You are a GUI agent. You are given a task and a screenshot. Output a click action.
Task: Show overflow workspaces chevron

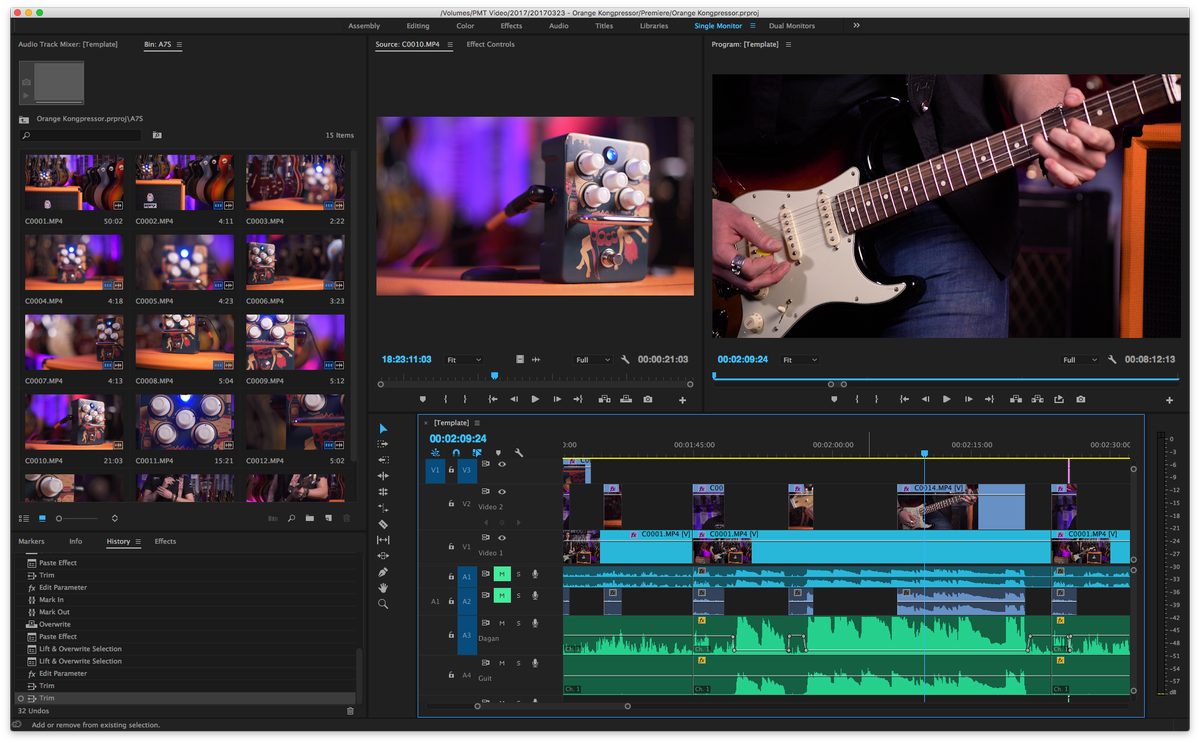tap(856, 25)
